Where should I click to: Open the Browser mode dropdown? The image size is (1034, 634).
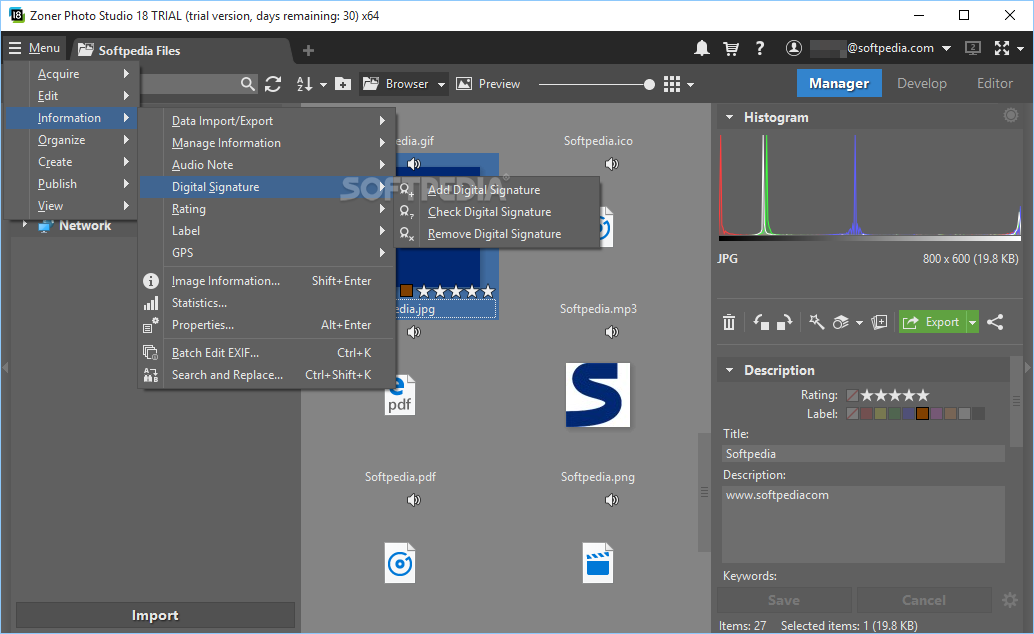click(441, 84)
